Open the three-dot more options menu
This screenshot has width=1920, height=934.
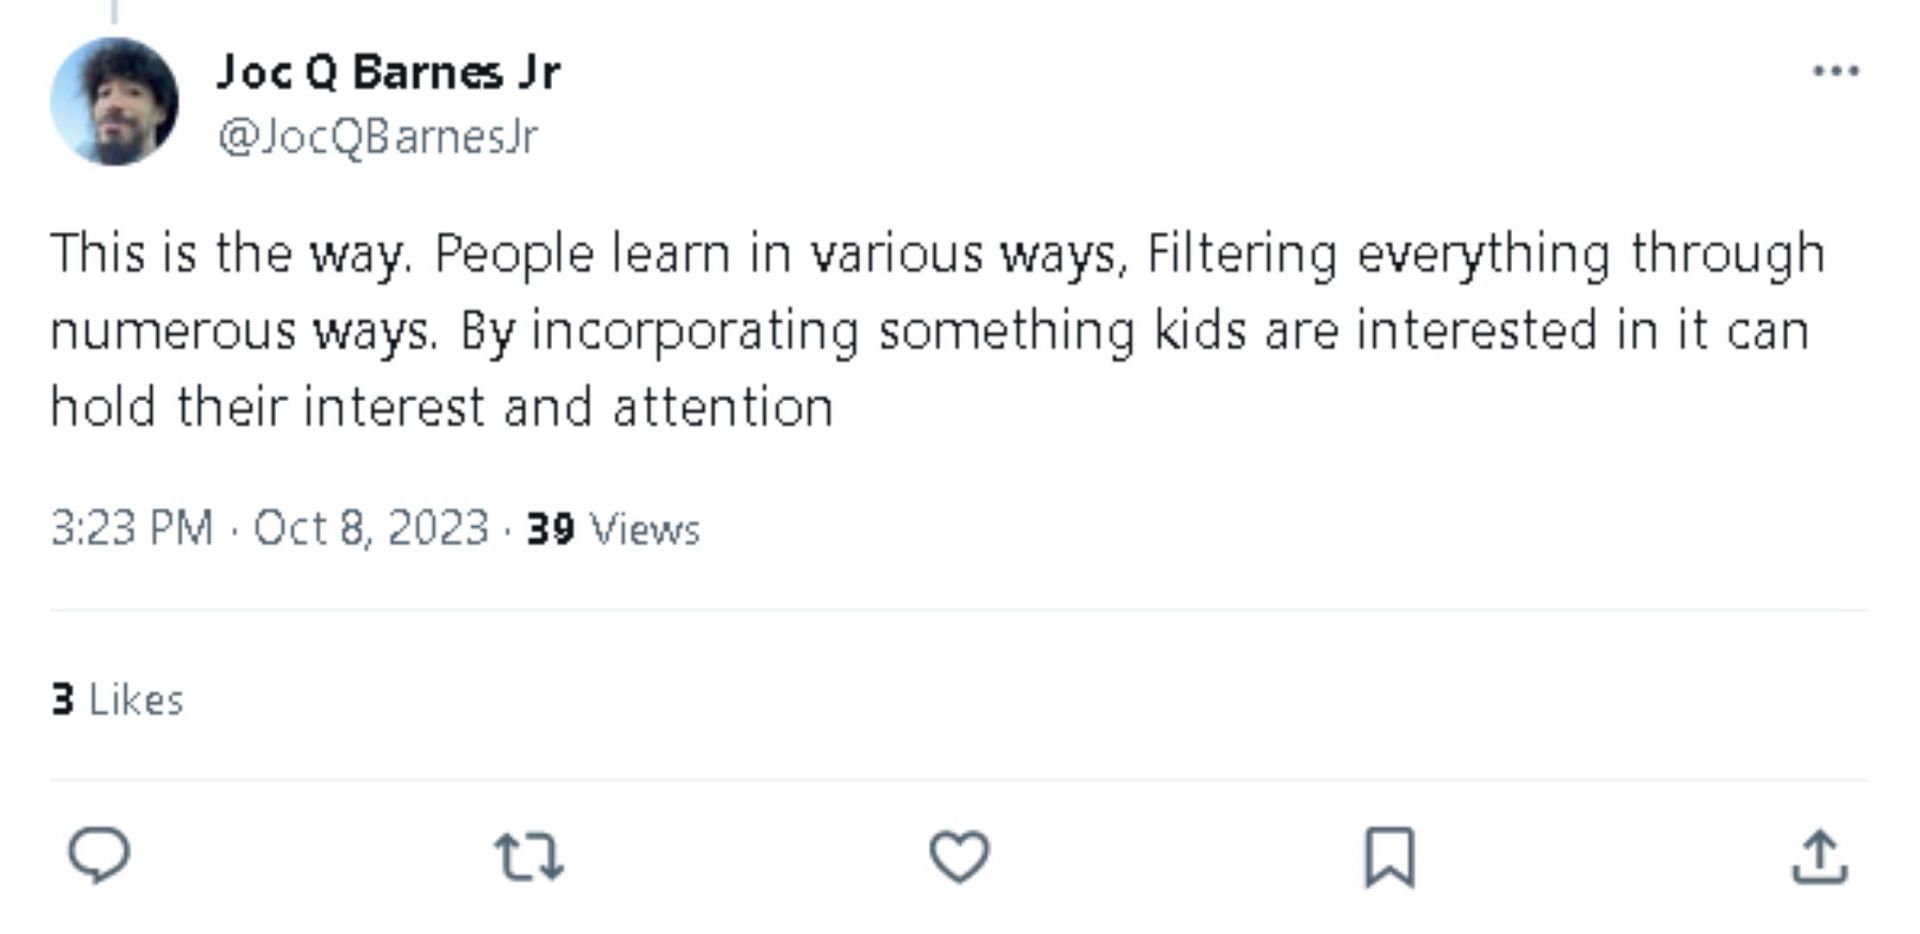pyautogui.click(x=1836, y=71)
